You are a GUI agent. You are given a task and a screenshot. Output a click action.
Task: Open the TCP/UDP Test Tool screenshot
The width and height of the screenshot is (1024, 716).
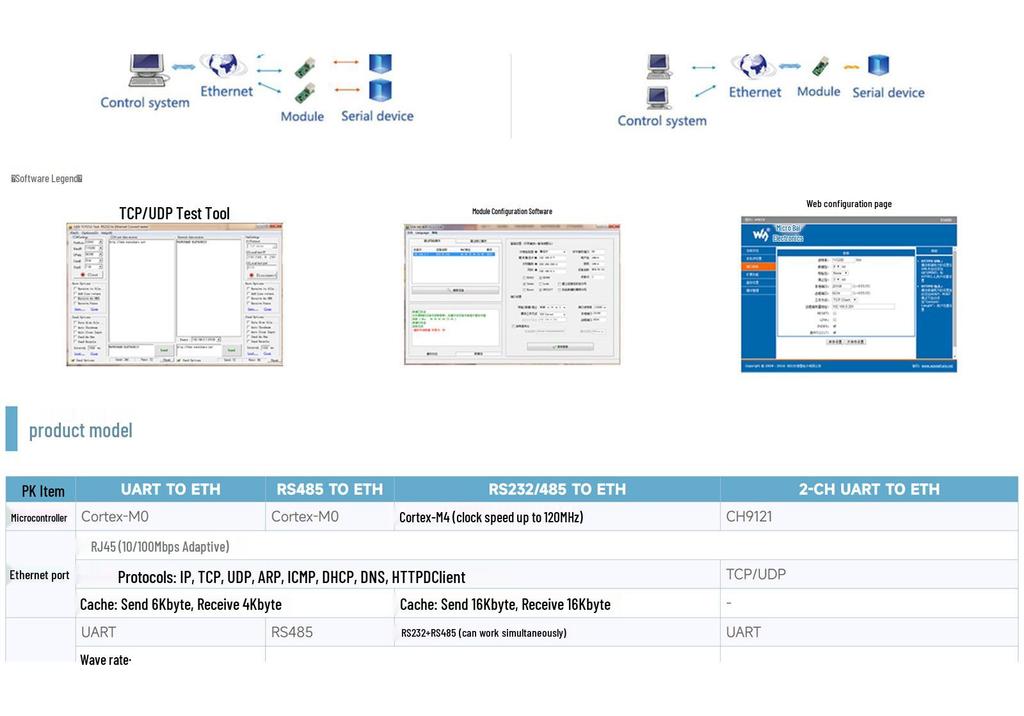tap(175, 295)
